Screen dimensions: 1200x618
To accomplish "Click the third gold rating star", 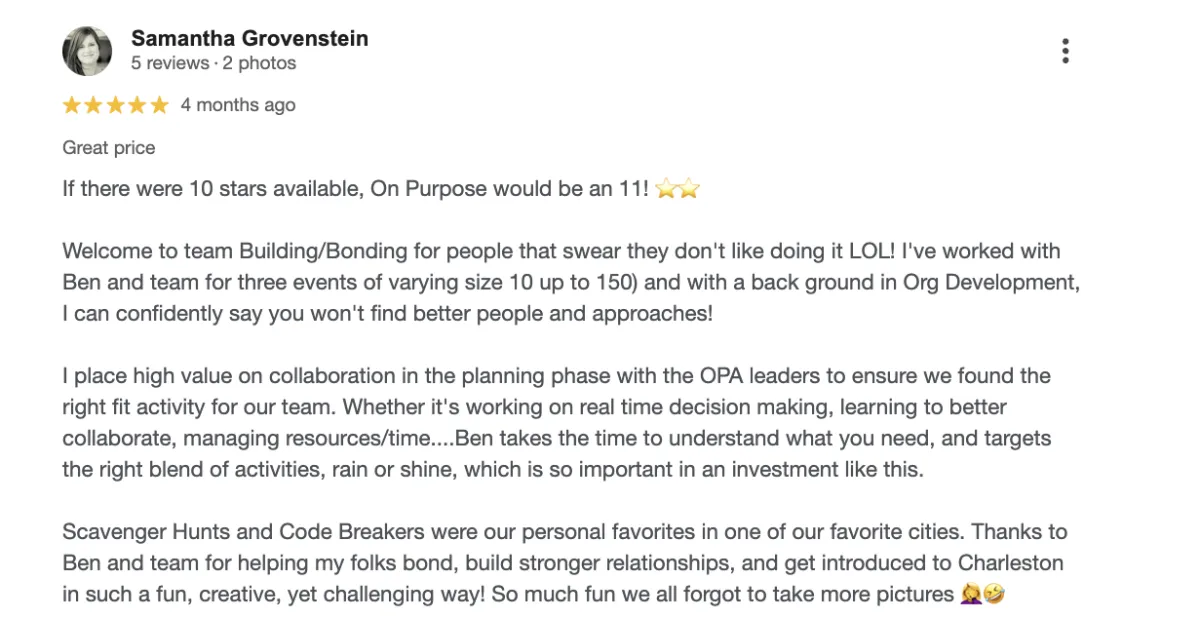I will (x=116, y=105).
